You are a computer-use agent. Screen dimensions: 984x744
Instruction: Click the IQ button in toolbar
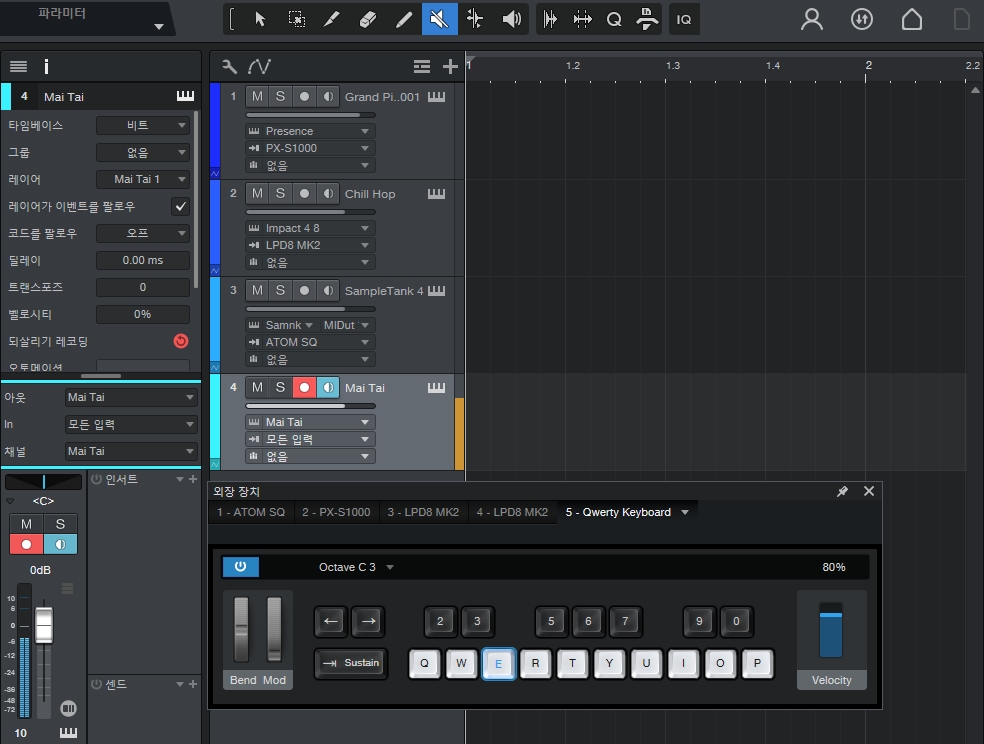click(x=684, y=19)
